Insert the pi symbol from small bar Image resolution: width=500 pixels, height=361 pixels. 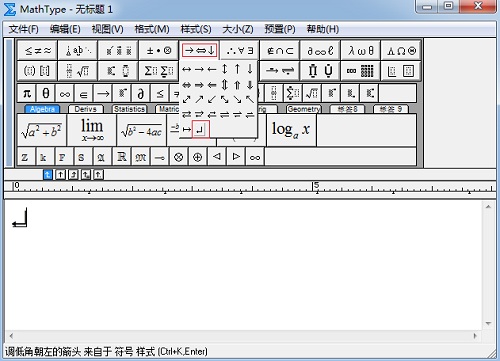click(27, 93)
